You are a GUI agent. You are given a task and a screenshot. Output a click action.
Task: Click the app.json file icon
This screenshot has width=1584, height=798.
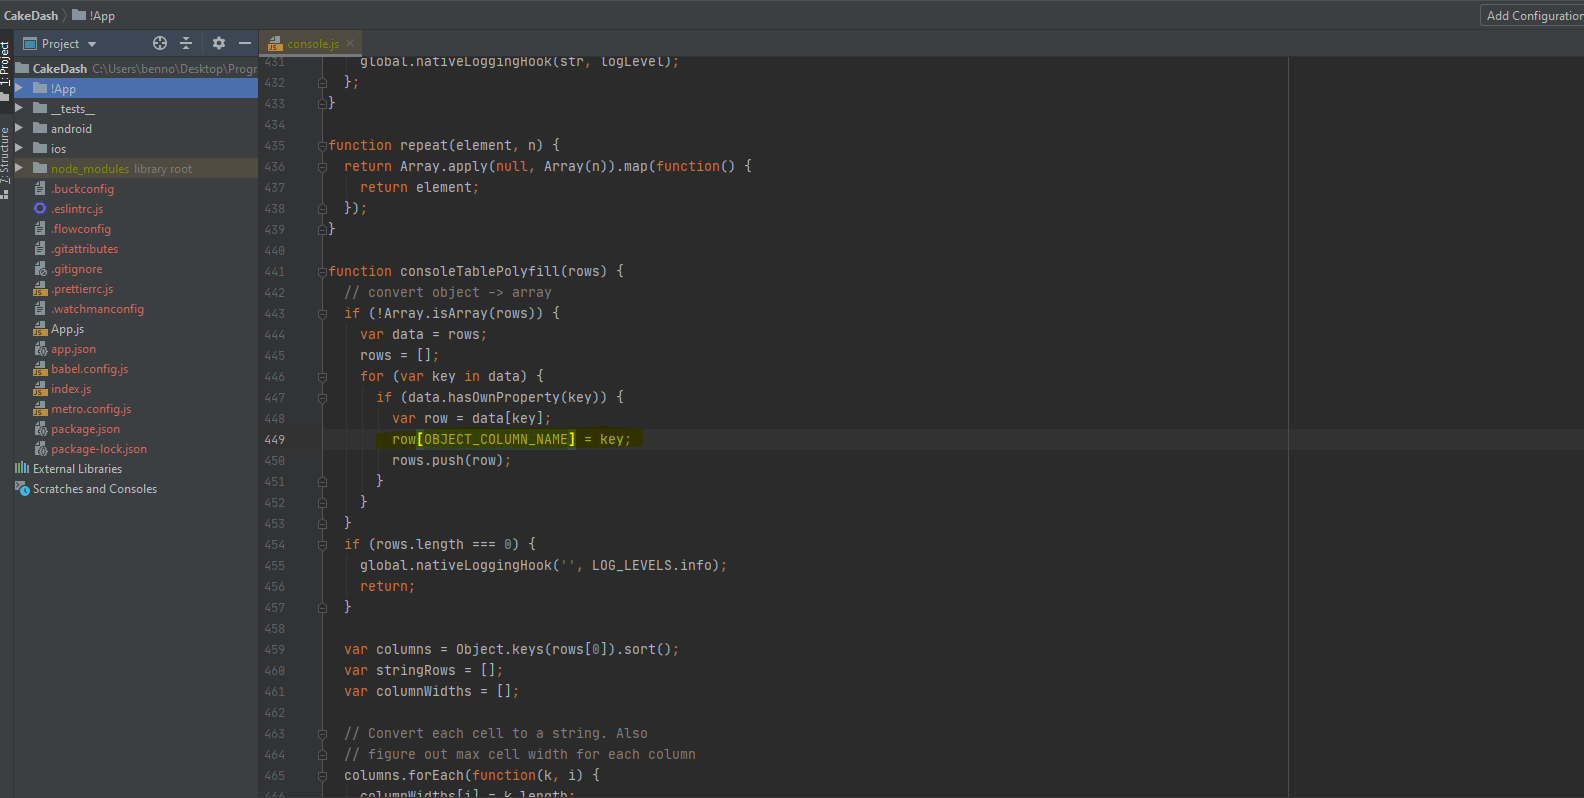pos(40,348)
